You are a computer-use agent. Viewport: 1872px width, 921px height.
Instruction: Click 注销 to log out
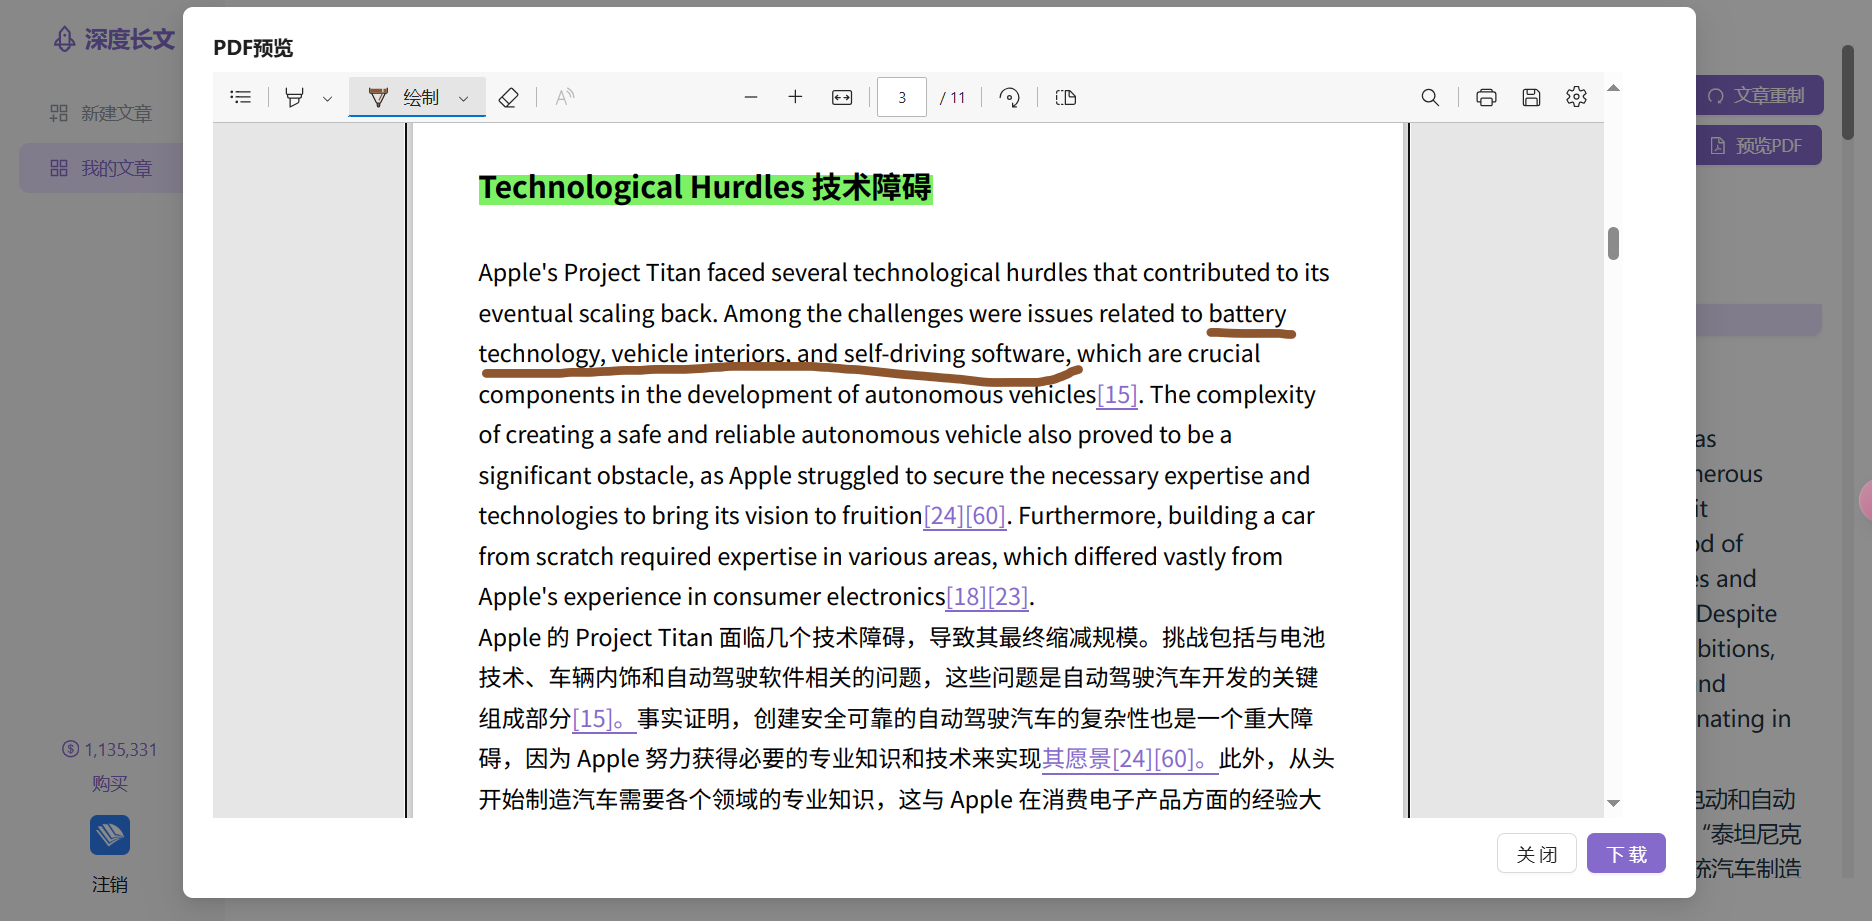[110, 884]
